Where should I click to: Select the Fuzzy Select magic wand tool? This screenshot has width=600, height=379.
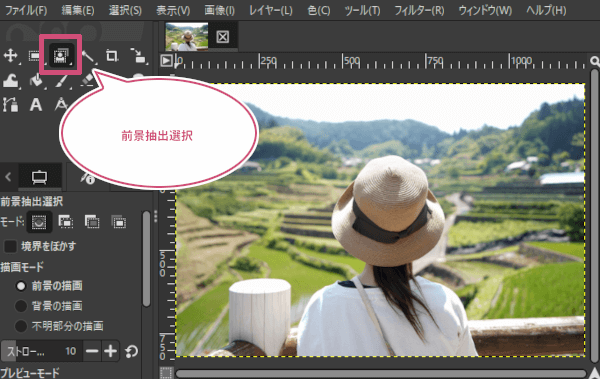[x=88, y=57]
